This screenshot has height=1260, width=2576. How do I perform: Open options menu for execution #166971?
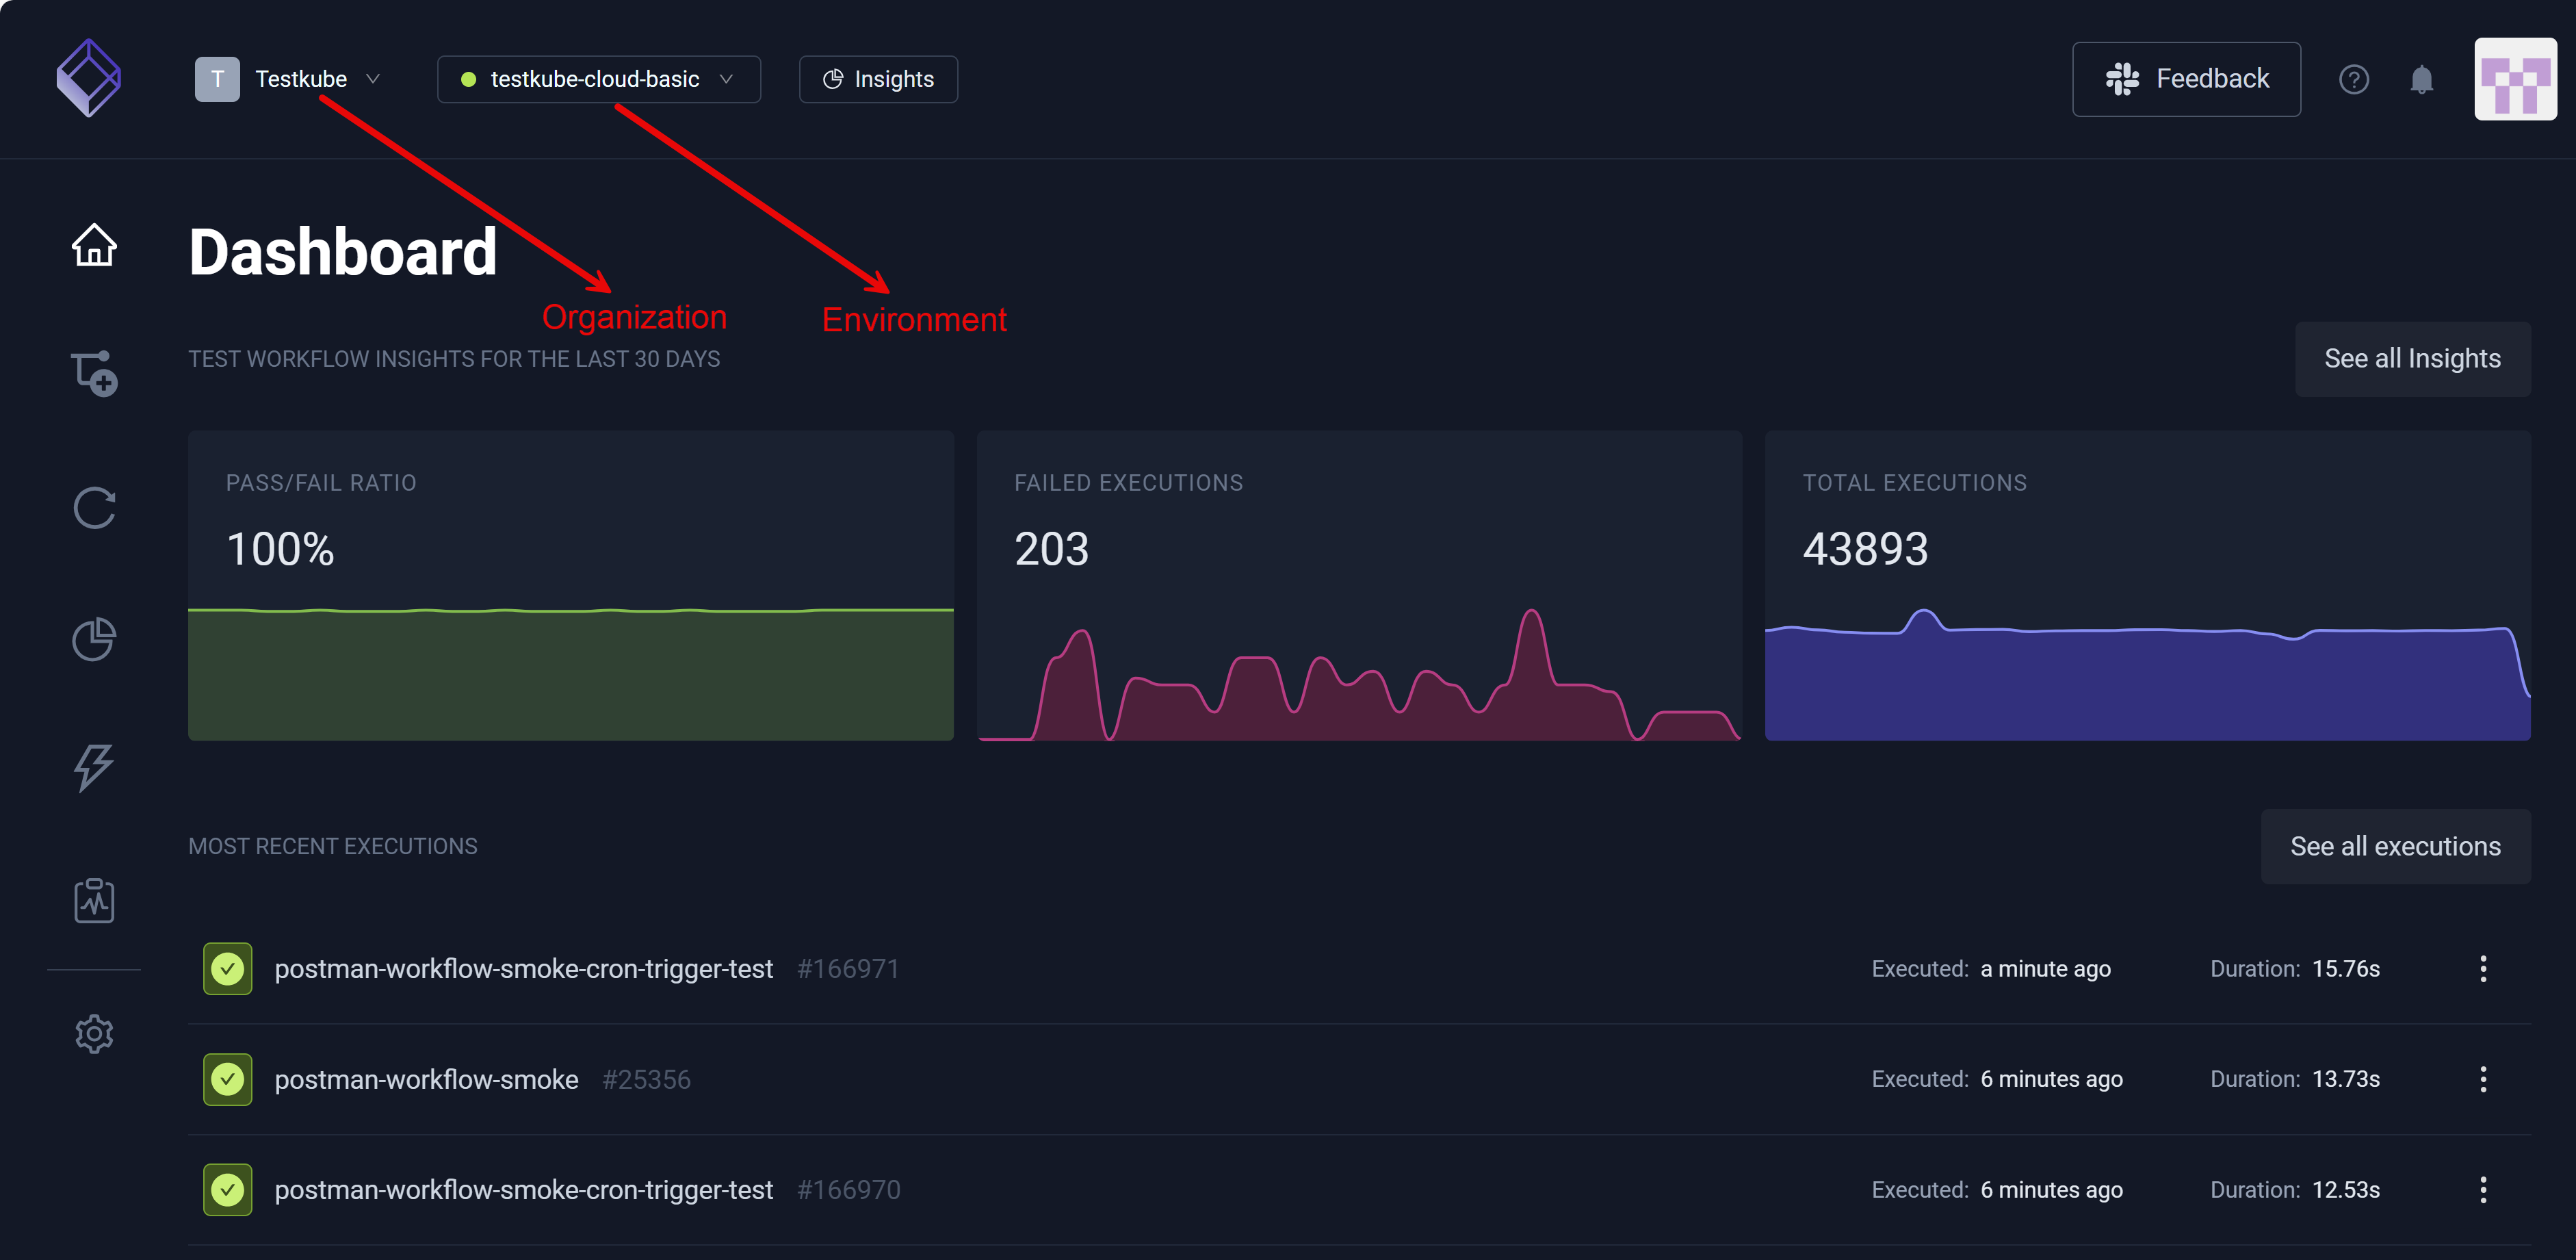pyautogui.click(x=2482, y=968)
